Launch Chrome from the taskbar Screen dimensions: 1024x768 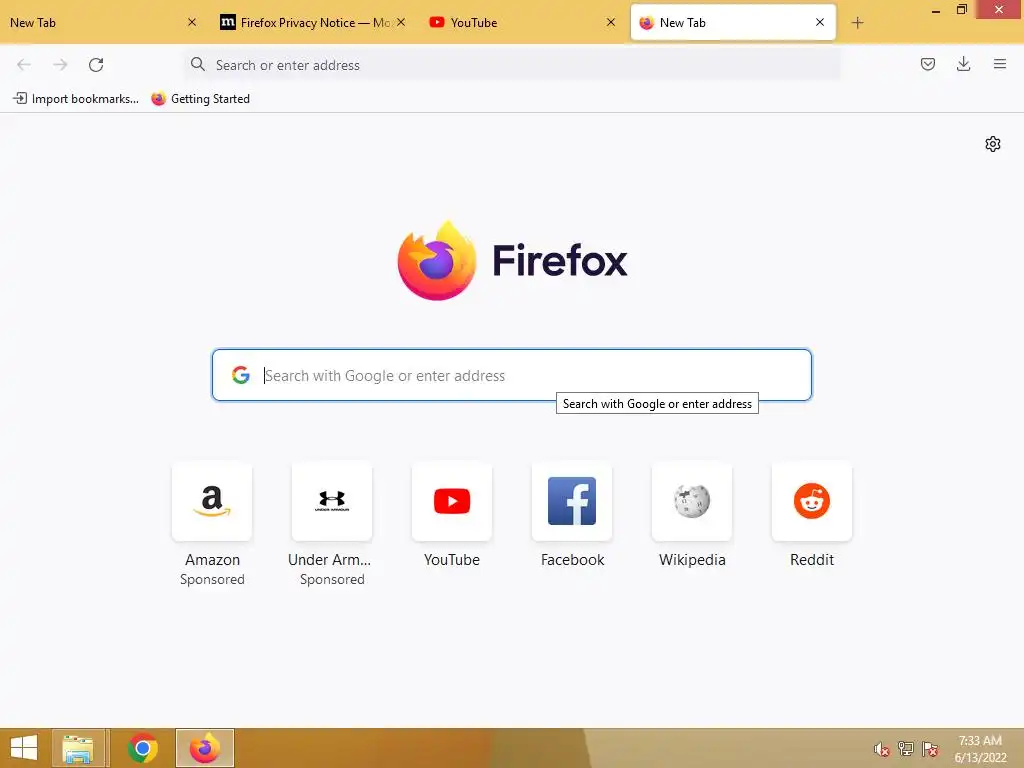click(142, 748)
